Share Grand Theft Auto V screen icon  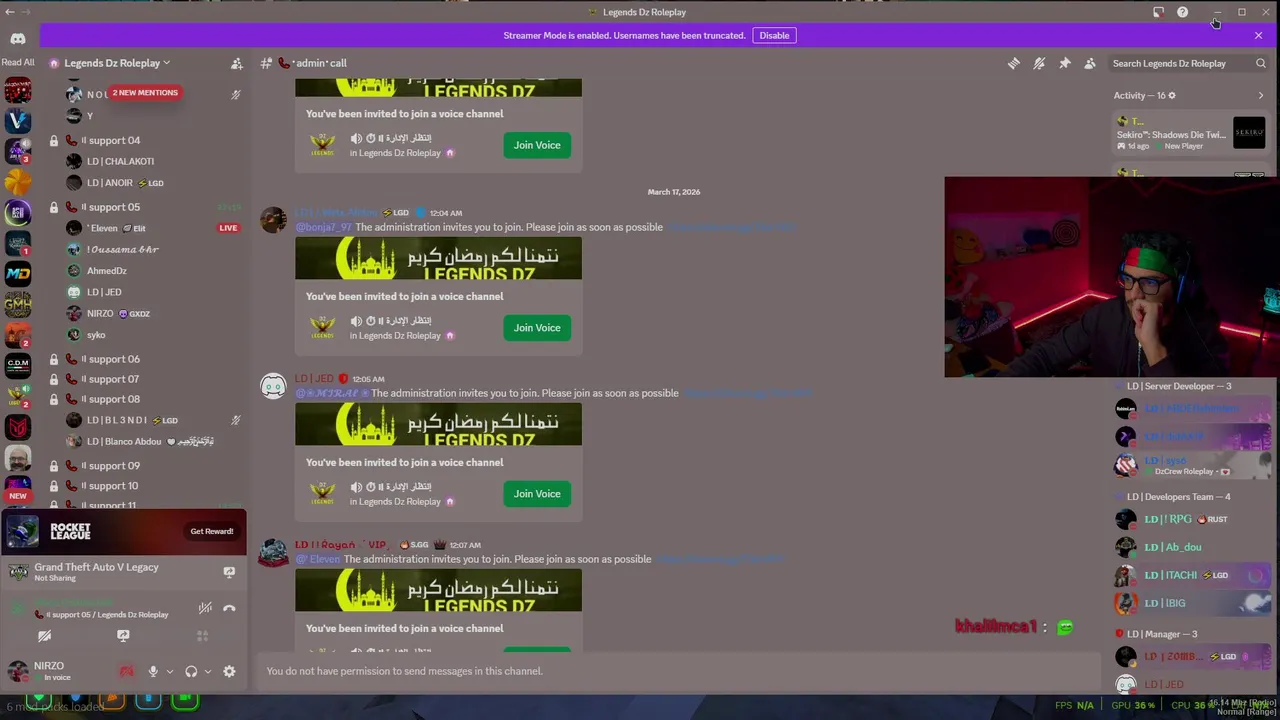[x=229, y=572]
